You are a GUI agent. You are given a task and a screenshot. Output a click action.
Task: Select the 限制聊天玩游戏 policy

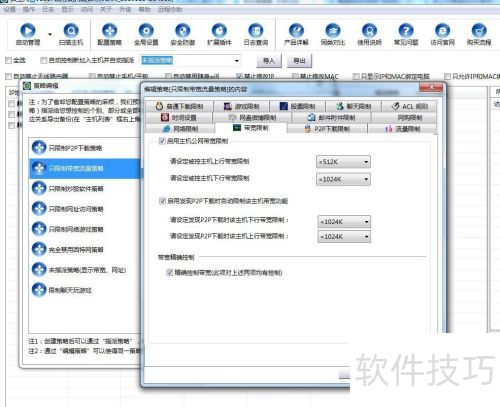pyautogui.click(x=85, y=290)
